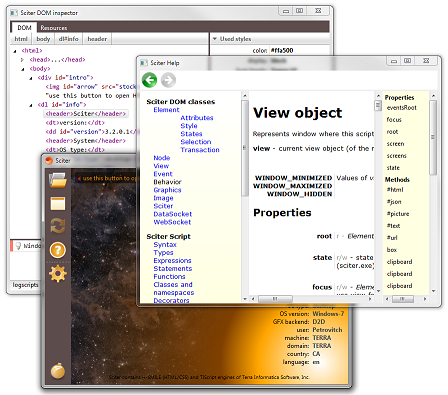
Task: Open the Graphics link in Sciter Help
Action: coord(167,190)
